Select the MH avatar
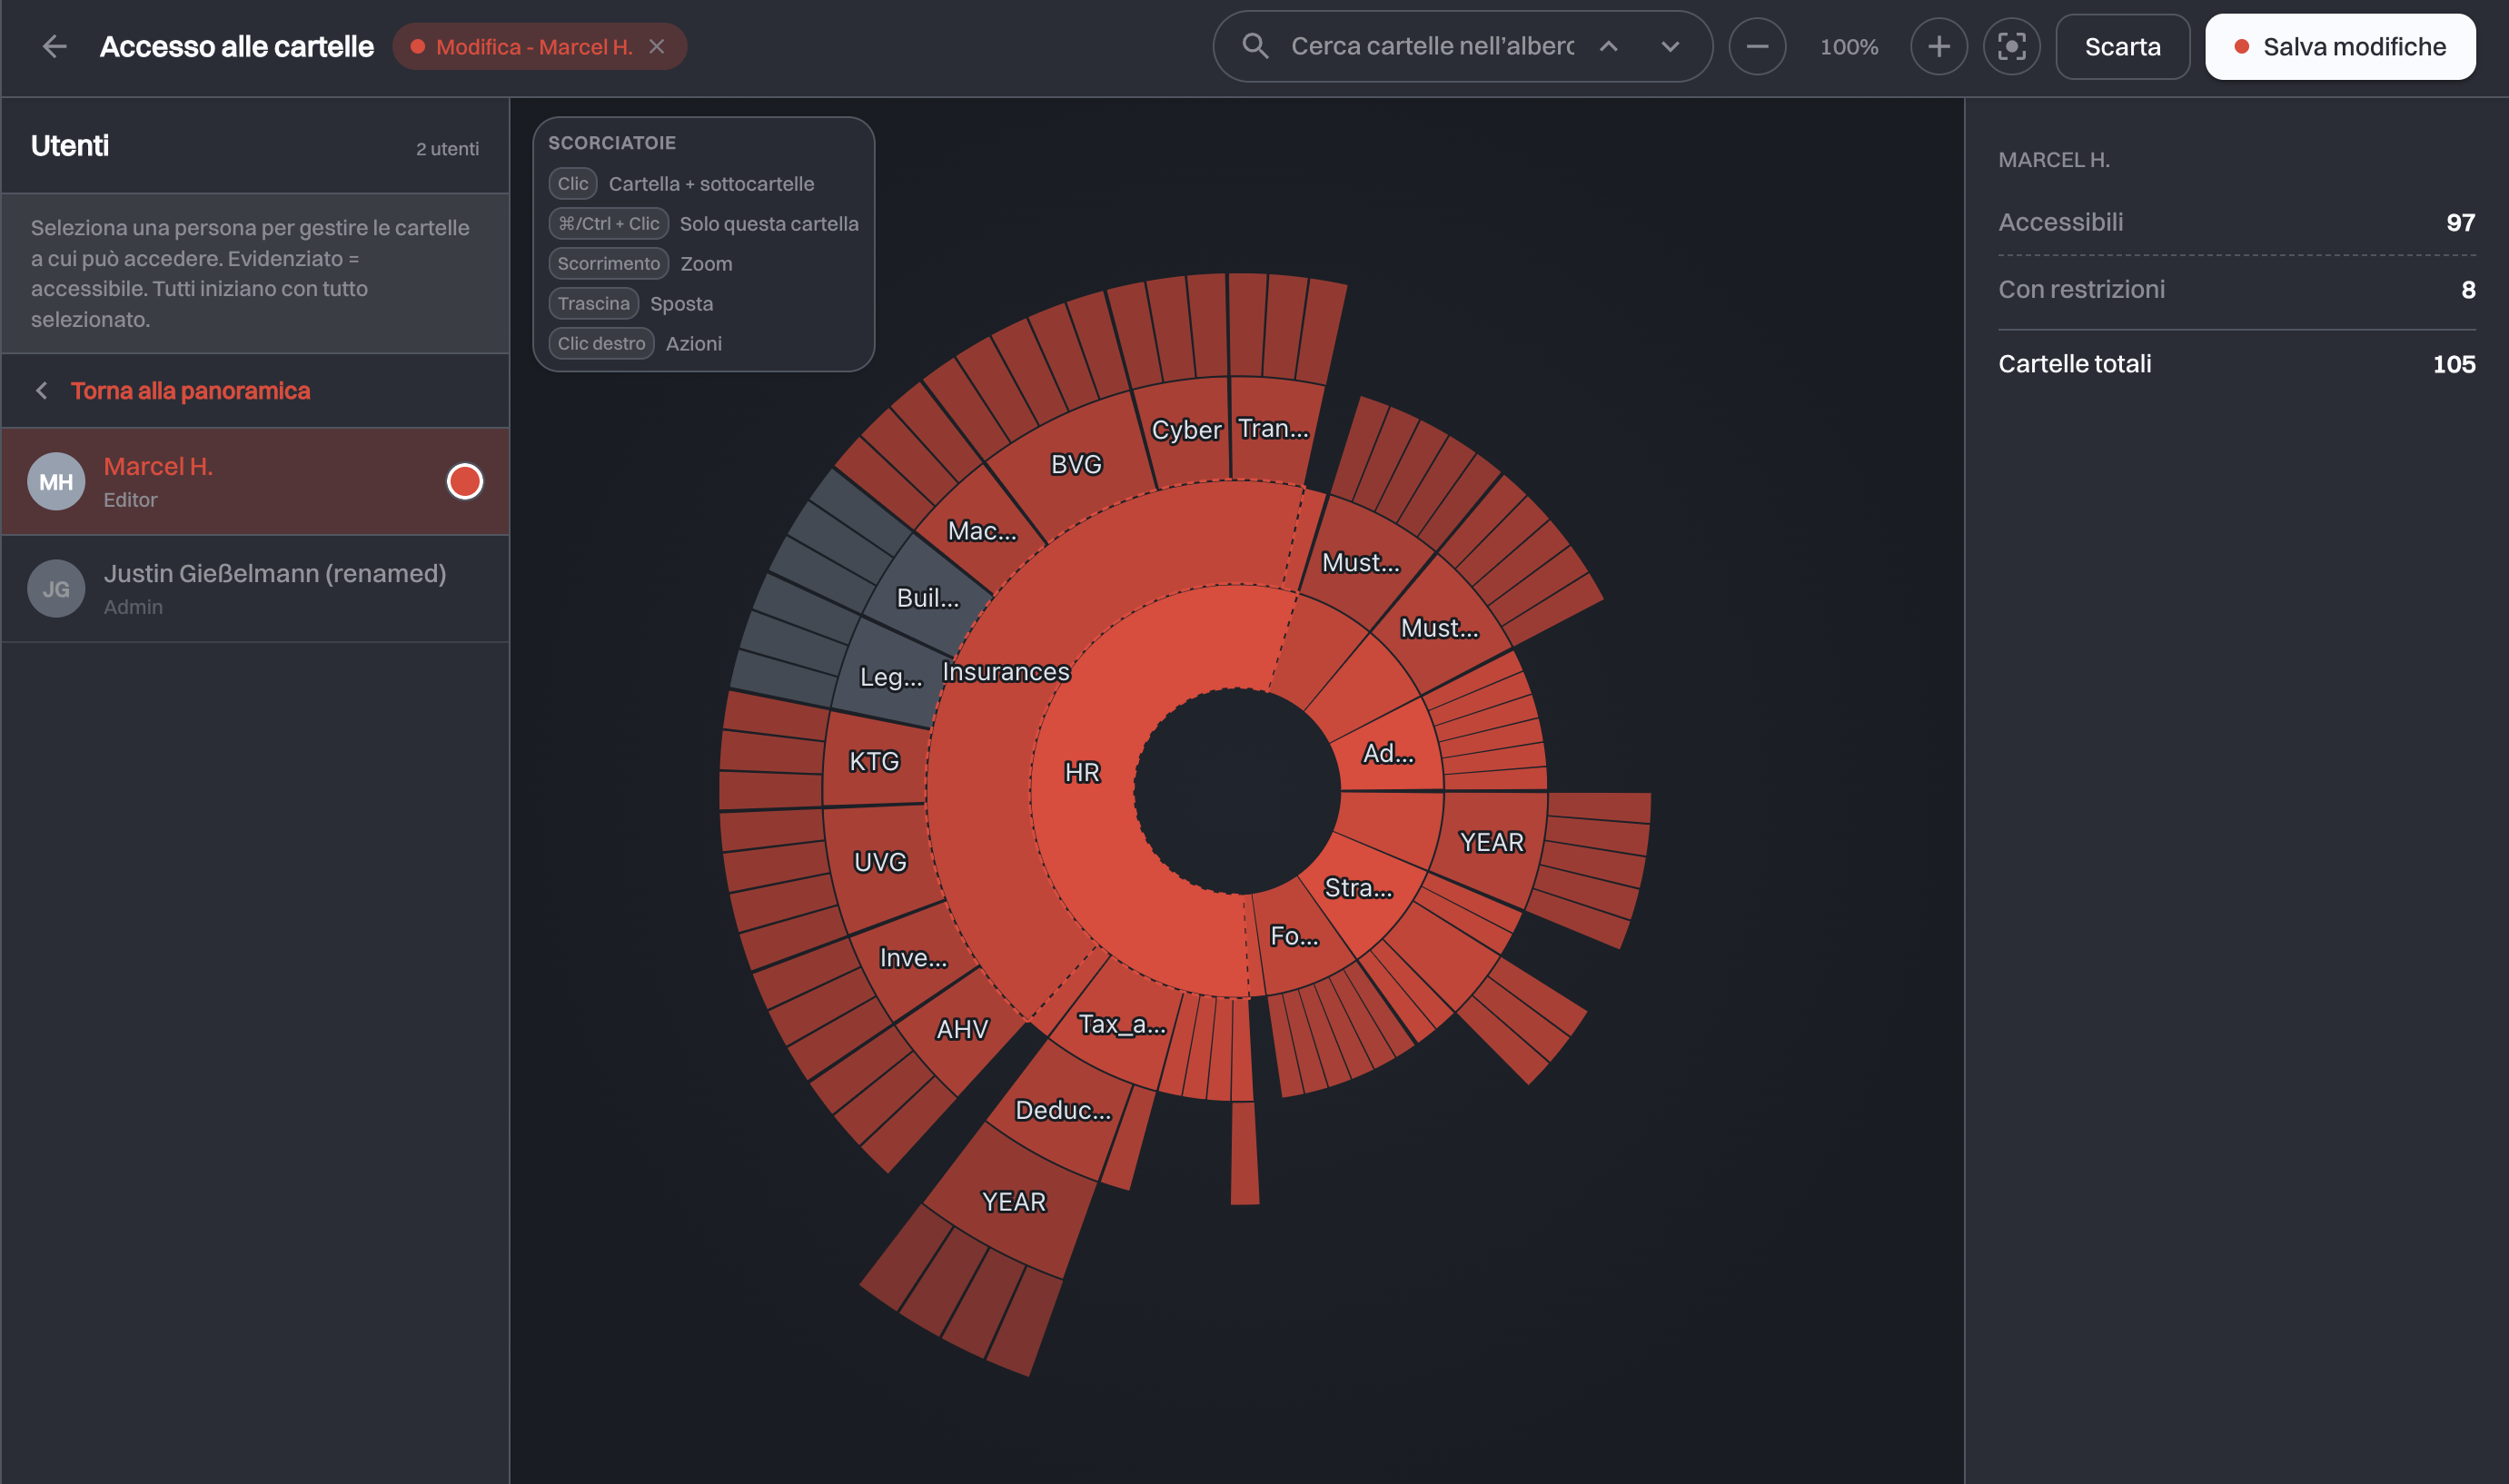Screen dimensions: 2509x1484 pyautogui.click(x=56, y=482)
